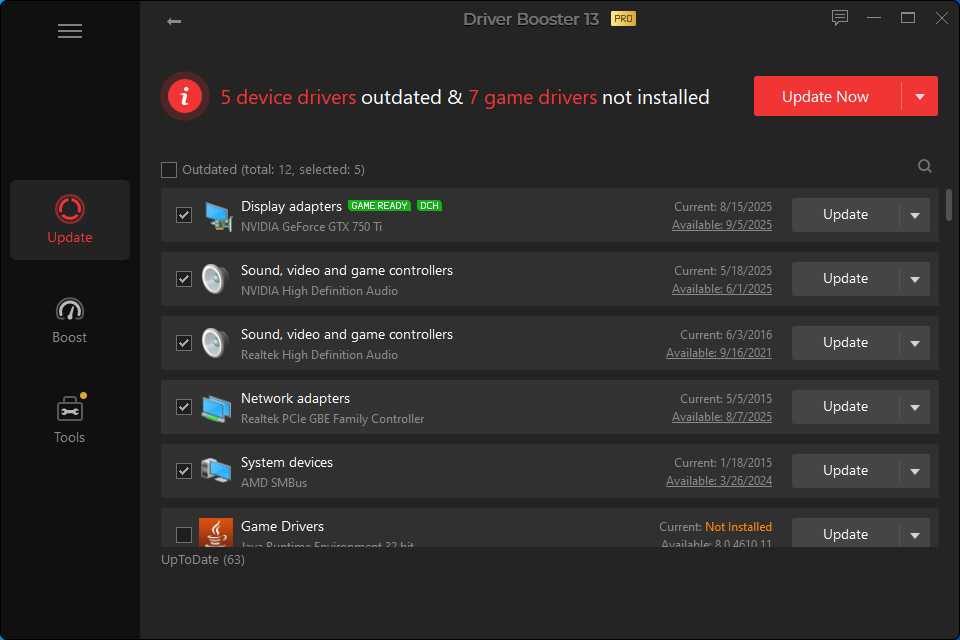Expand the Realtek PCIe GBE update dropdown
The image size is (960, 640).
click(x=916, y=407)
